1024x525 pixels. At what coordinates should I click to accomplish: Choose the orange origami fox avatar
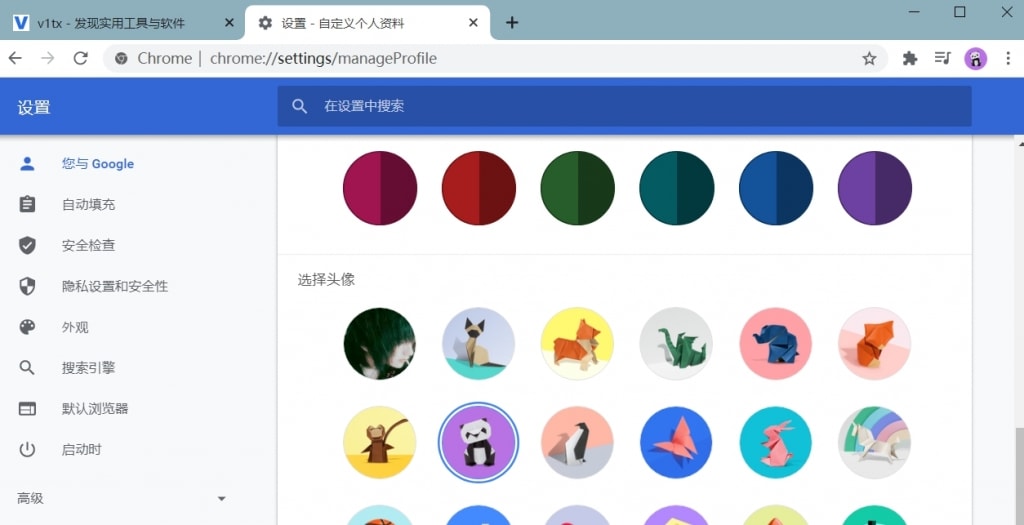[x=874, y=343]
